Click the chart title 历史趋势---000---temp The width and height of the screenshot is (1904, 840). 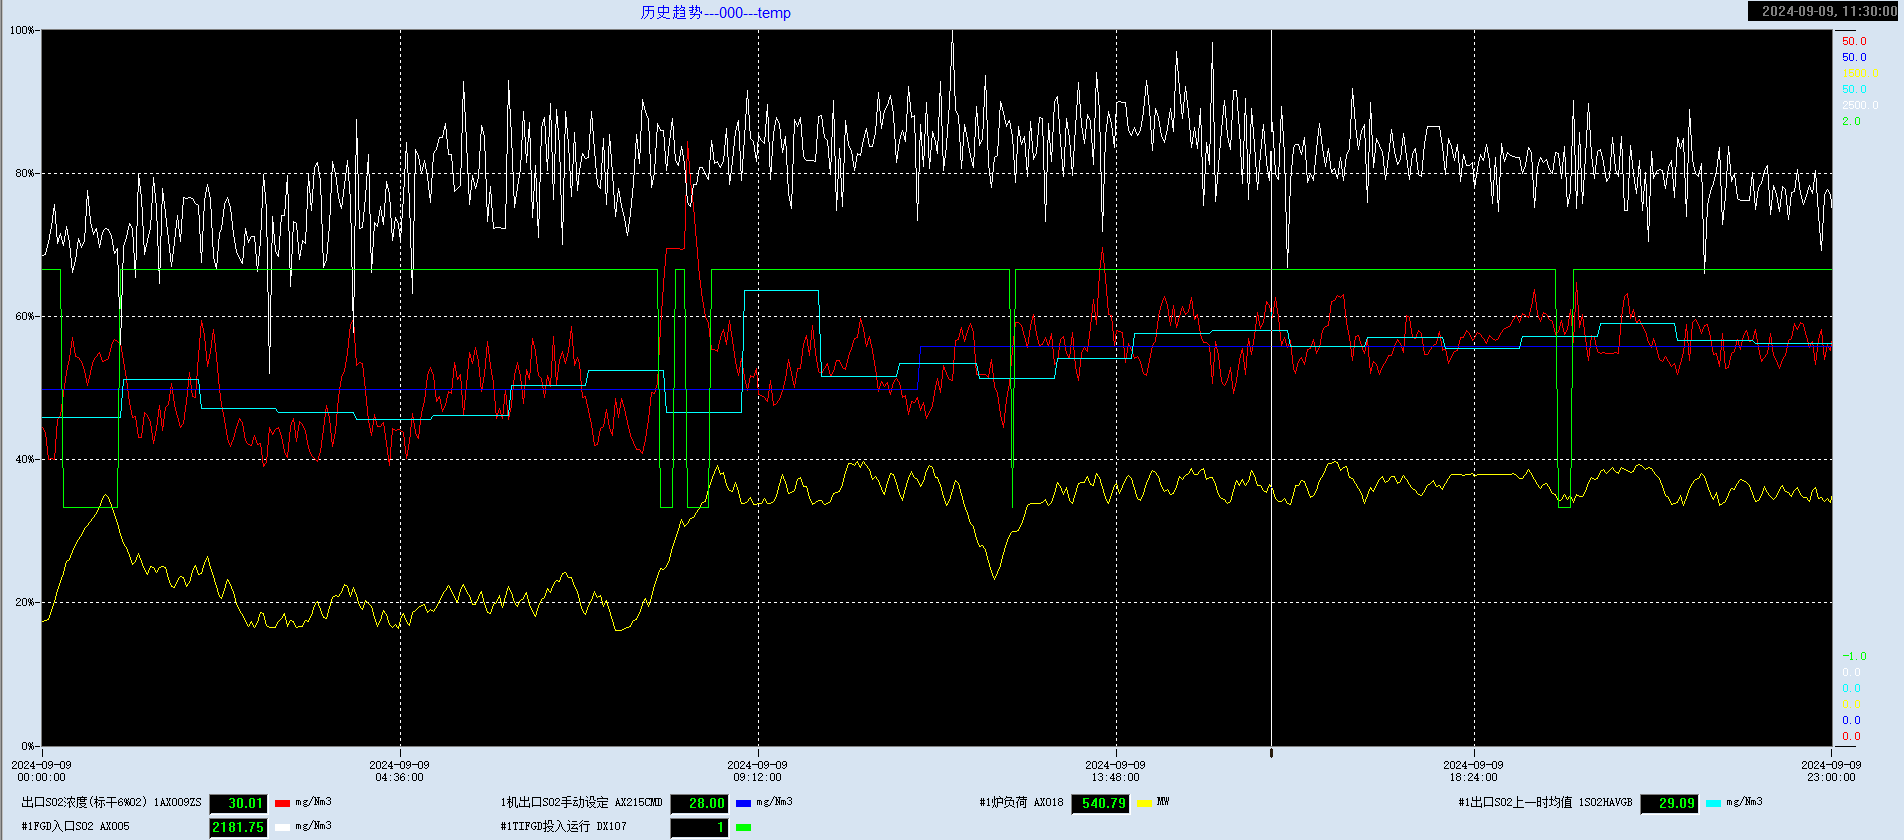[716, 13]
